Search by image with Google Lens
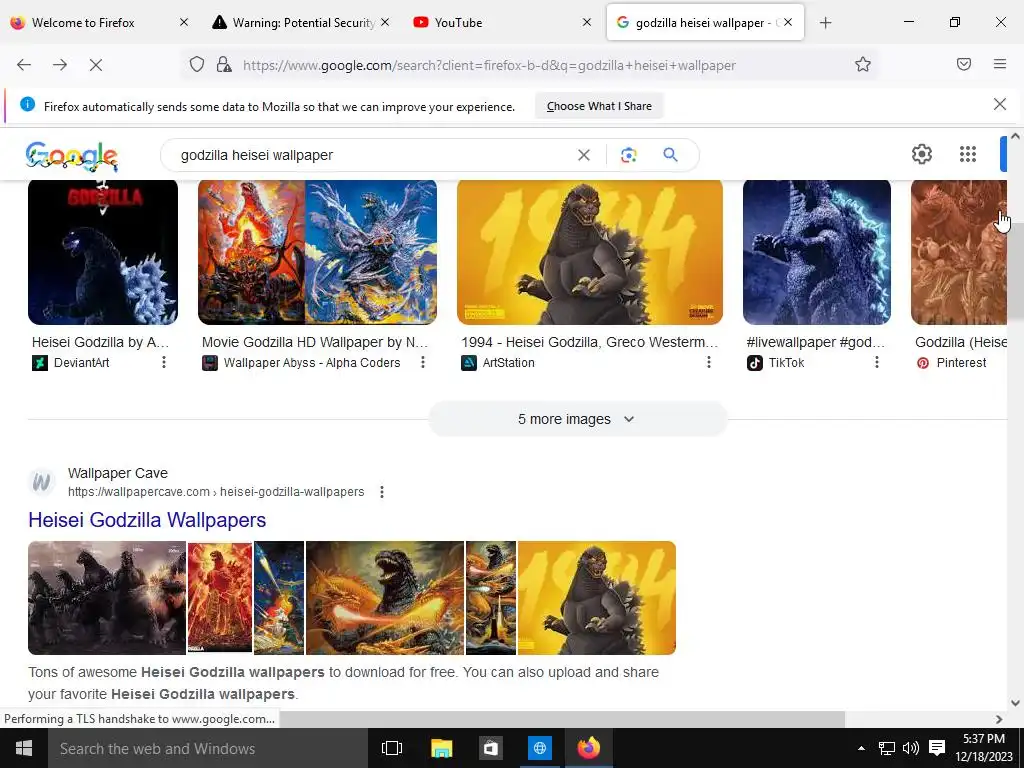Screen dimensions: 1024x768 click(x=629, y=155)
